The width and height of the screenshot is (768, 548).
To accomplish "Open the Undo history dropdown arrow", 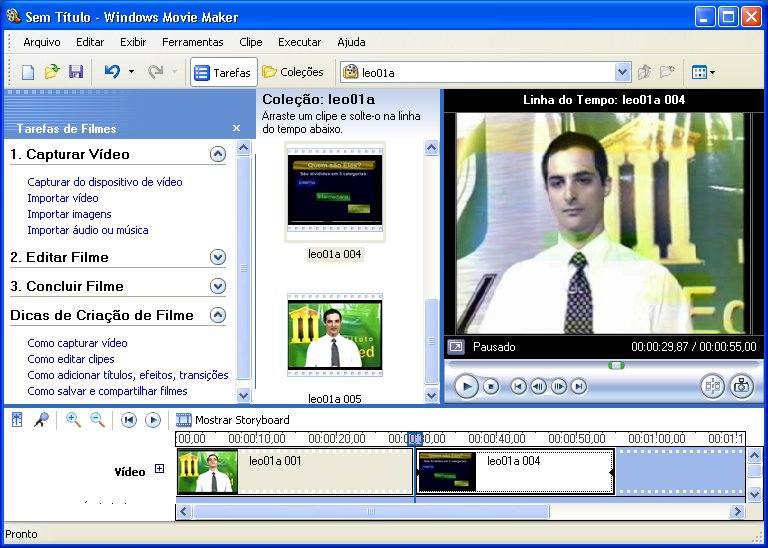I will click(x=131, y=72).
